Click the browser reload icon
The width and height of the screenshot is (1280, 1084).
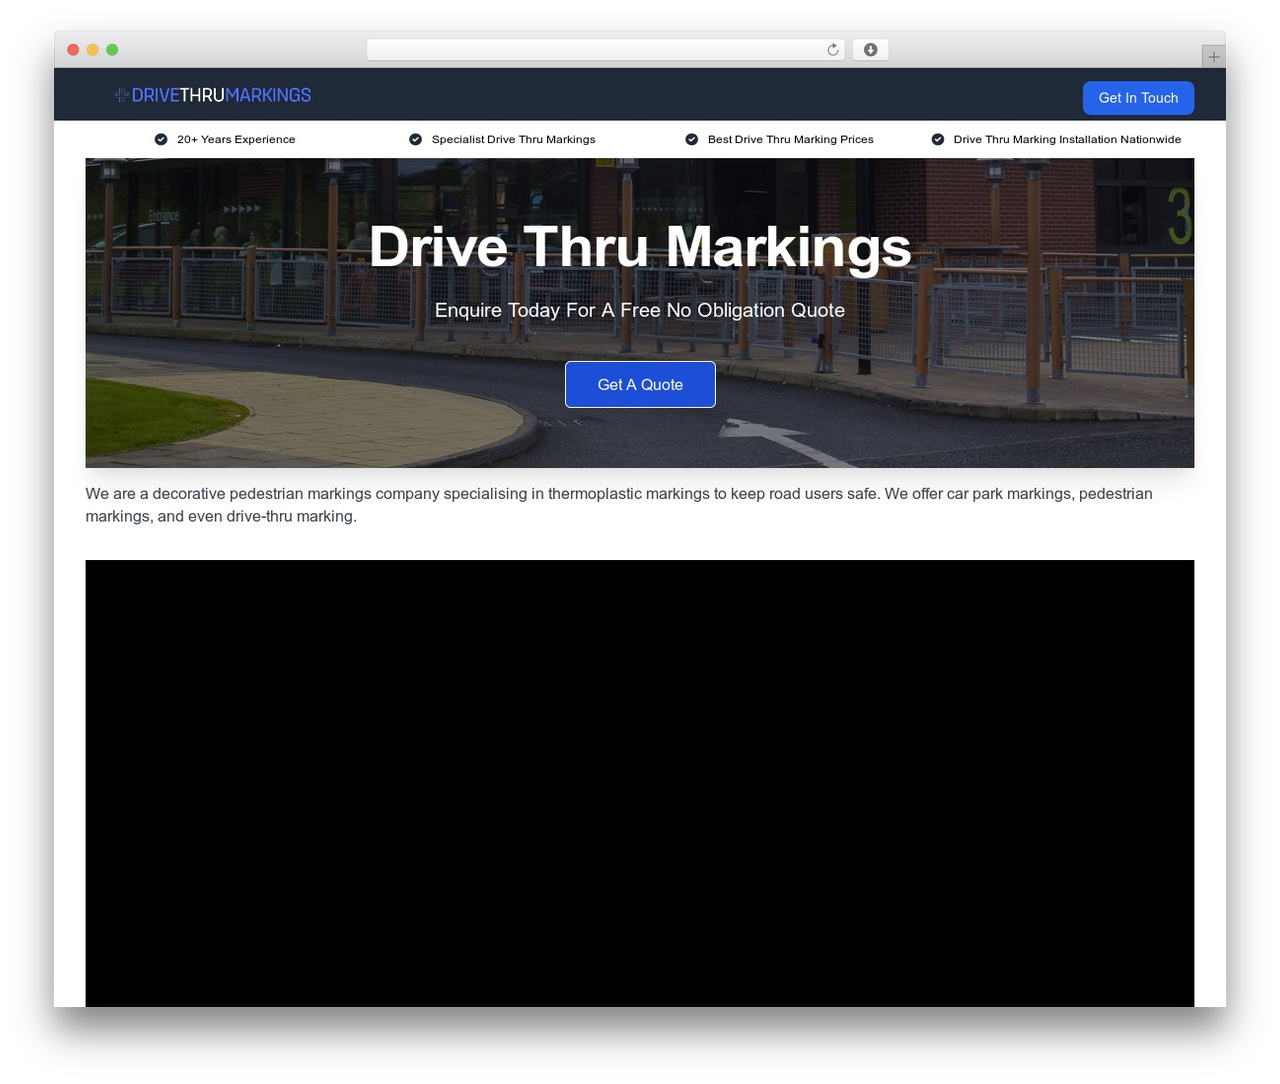point(833,50)
